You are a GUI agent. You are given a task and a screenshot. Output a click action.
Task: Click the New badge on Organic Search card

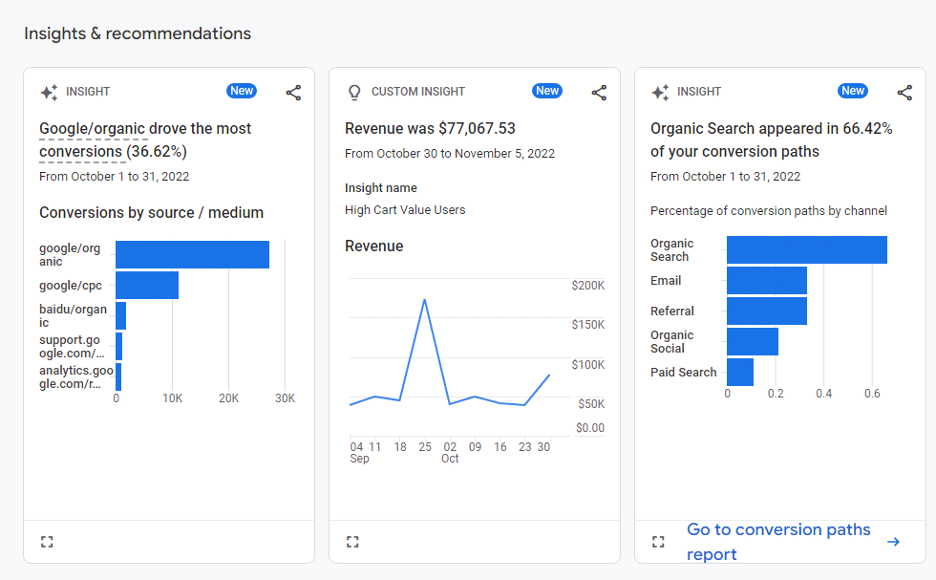coord(853,91)
